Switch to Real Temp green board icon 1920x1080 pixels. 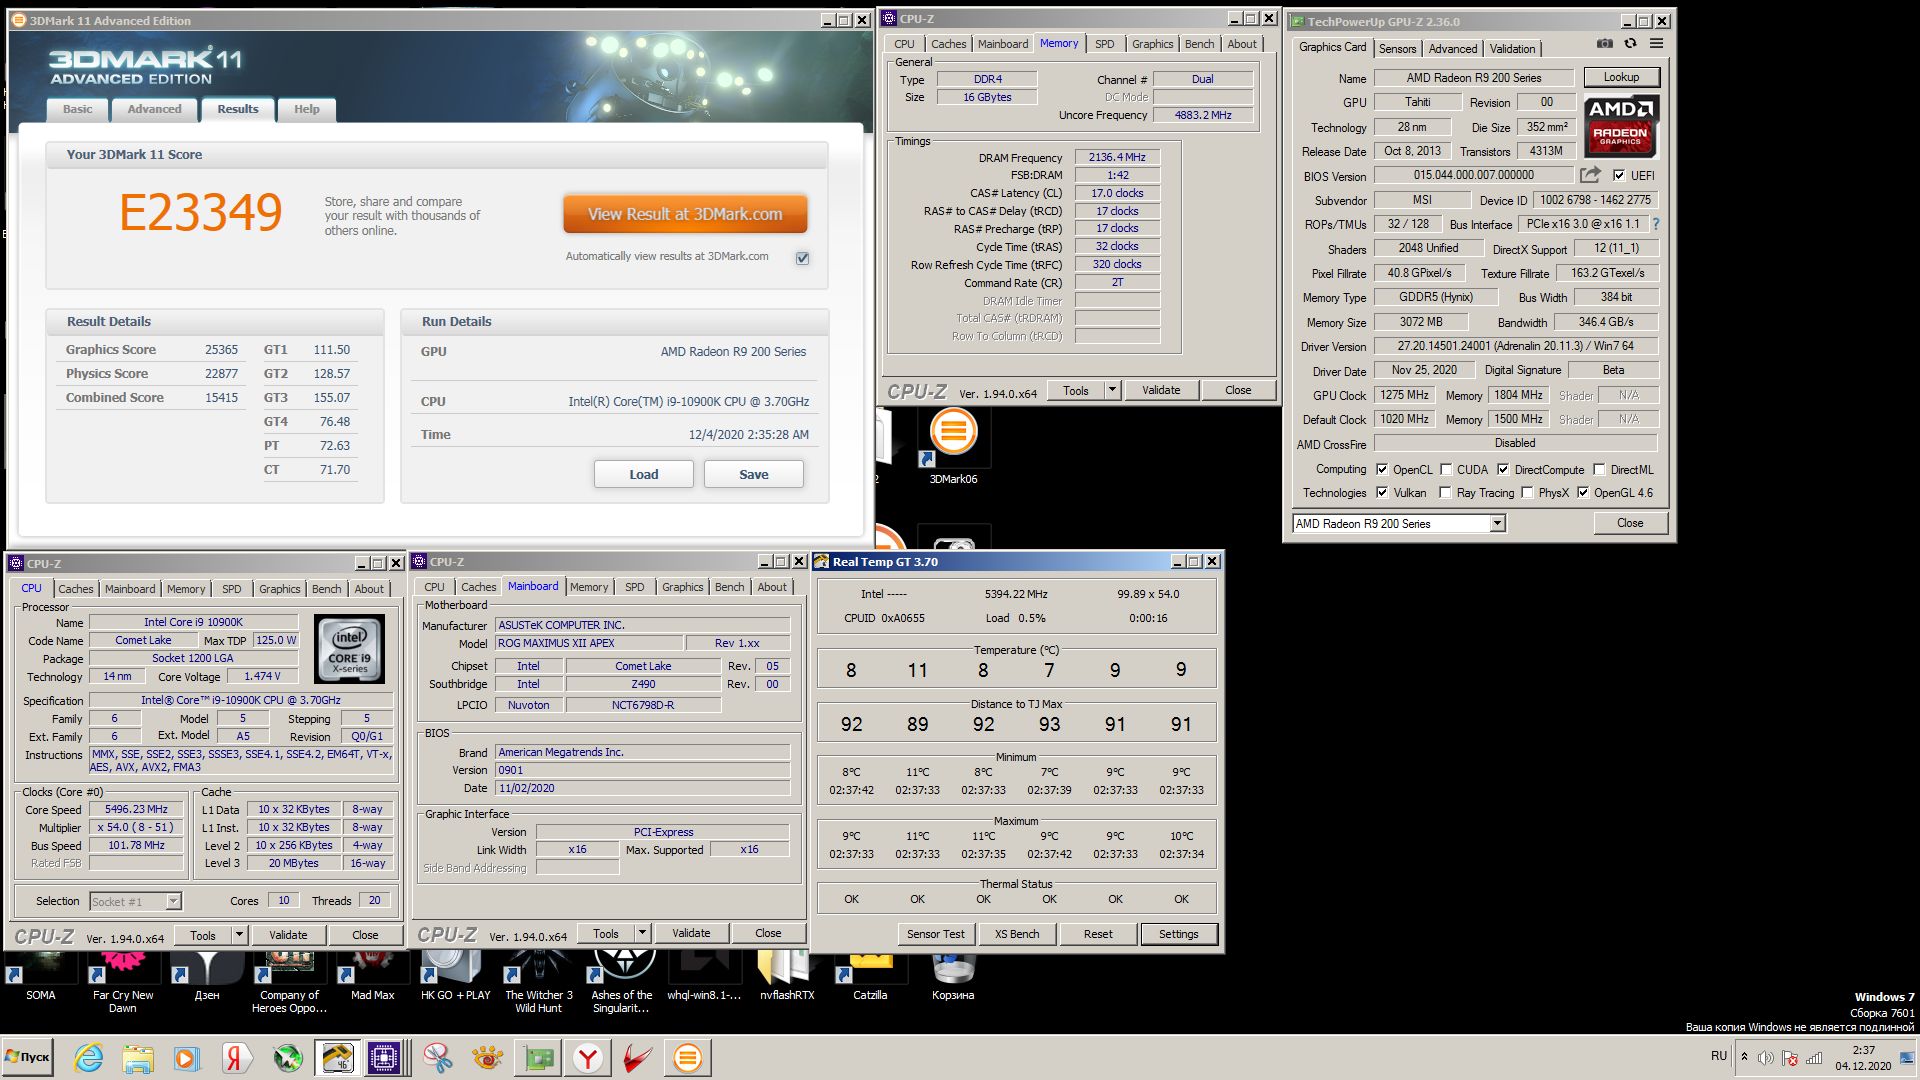538,1058
